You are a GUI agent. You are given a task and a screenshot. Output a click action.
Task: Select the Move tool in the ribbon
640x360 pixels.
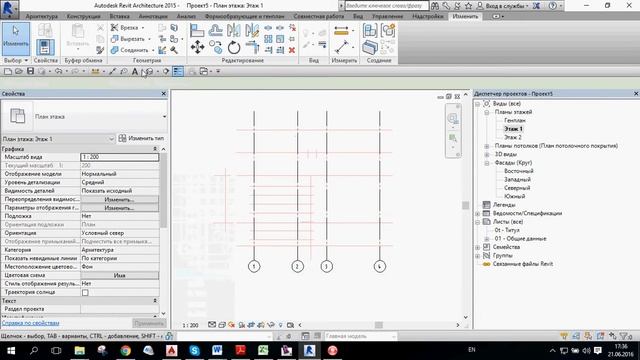(198, 47)
